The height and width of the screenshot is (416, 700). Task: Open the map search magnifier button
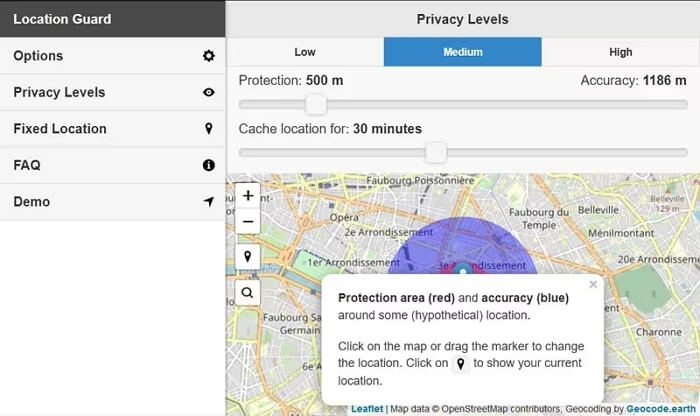click(x=248, y=292)
